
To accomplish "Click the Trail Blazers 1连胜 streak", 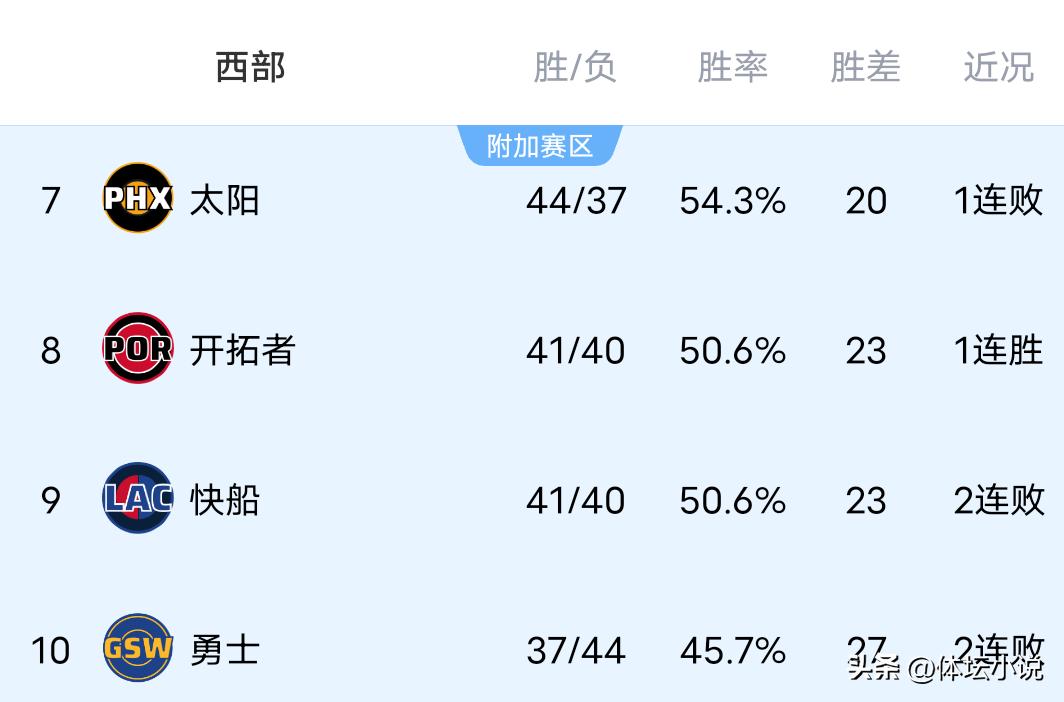I will (998, 350).
